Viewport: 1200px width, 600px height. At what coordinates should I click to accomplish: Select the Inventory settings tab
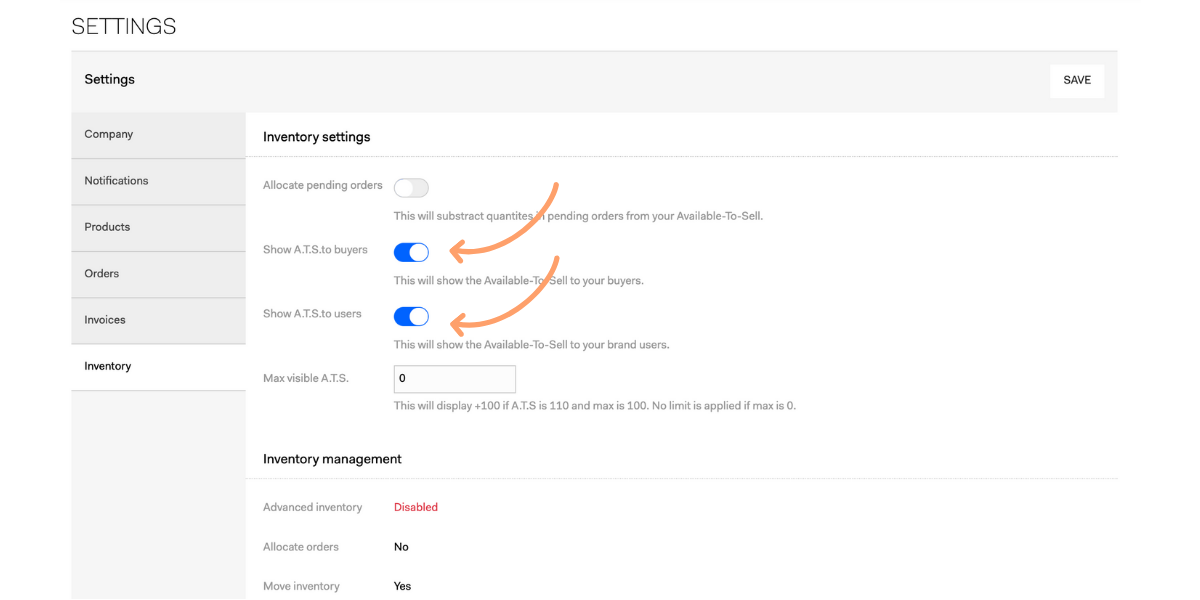158,367
